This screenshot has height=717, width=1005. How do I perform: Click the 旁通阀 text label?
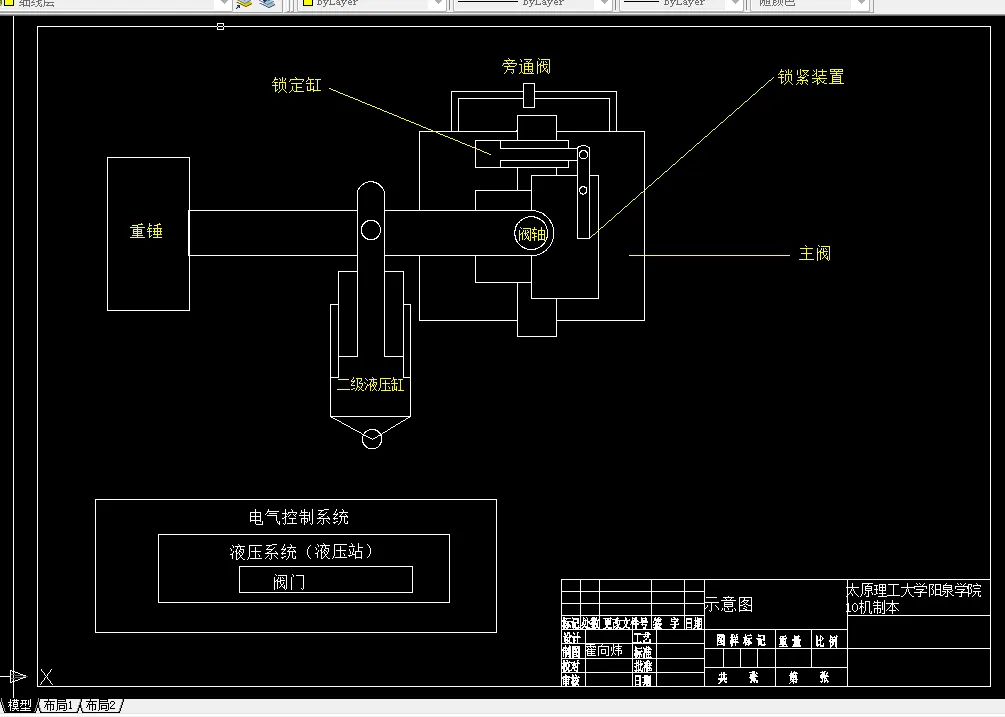tap(529, 67)
